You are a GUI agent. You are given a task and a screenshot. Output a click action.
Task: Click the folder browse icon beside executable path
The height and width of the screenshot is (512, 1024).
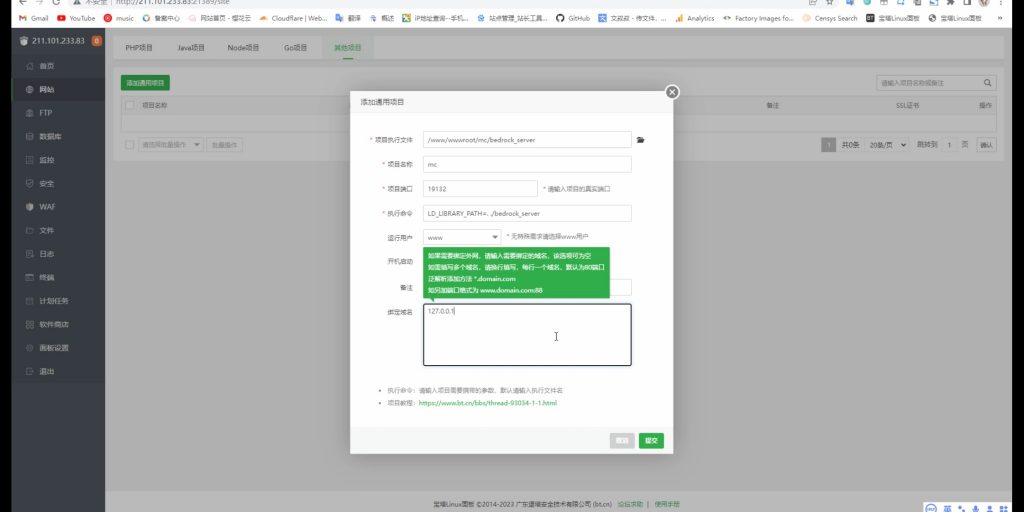pos(640,140)
